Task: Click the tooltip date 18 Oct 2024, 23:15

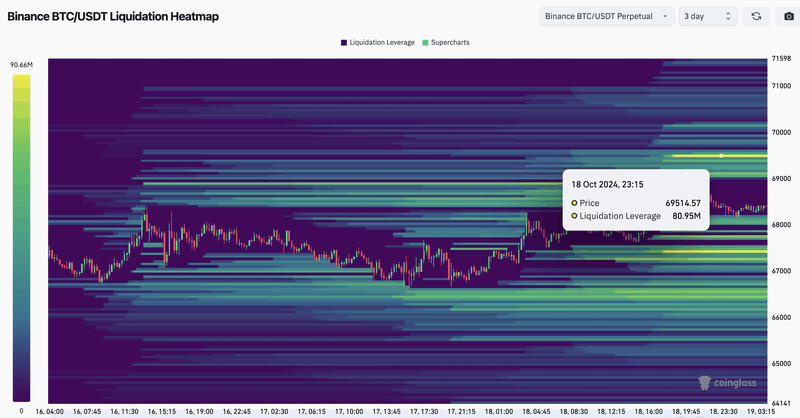Action: [x=607, y=184]
